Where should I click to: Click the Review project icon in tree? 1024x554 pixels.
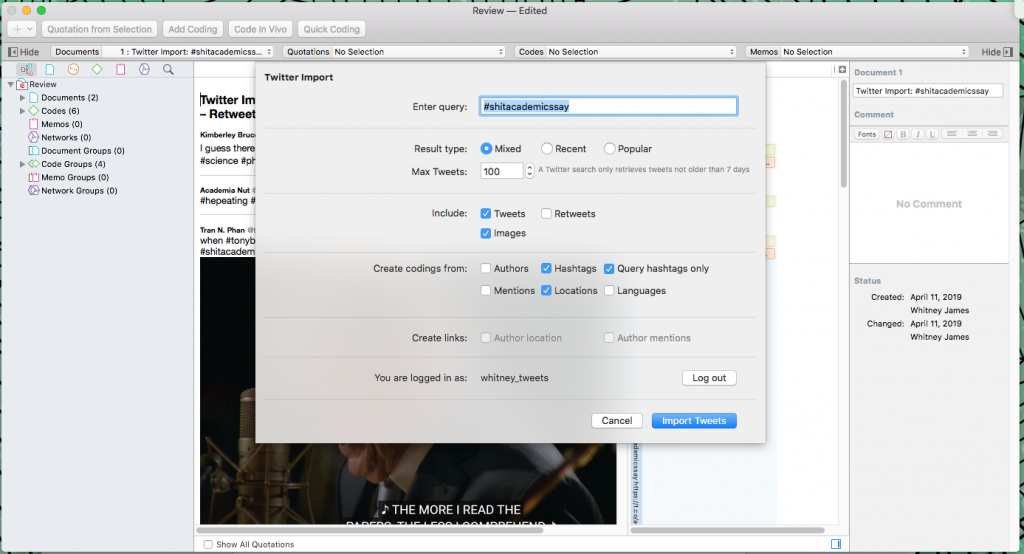click(22, 84)
